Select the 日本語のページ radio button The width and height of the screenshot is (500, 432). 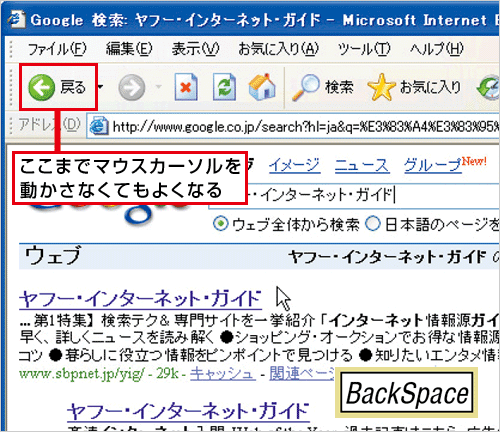pos(373,224)
